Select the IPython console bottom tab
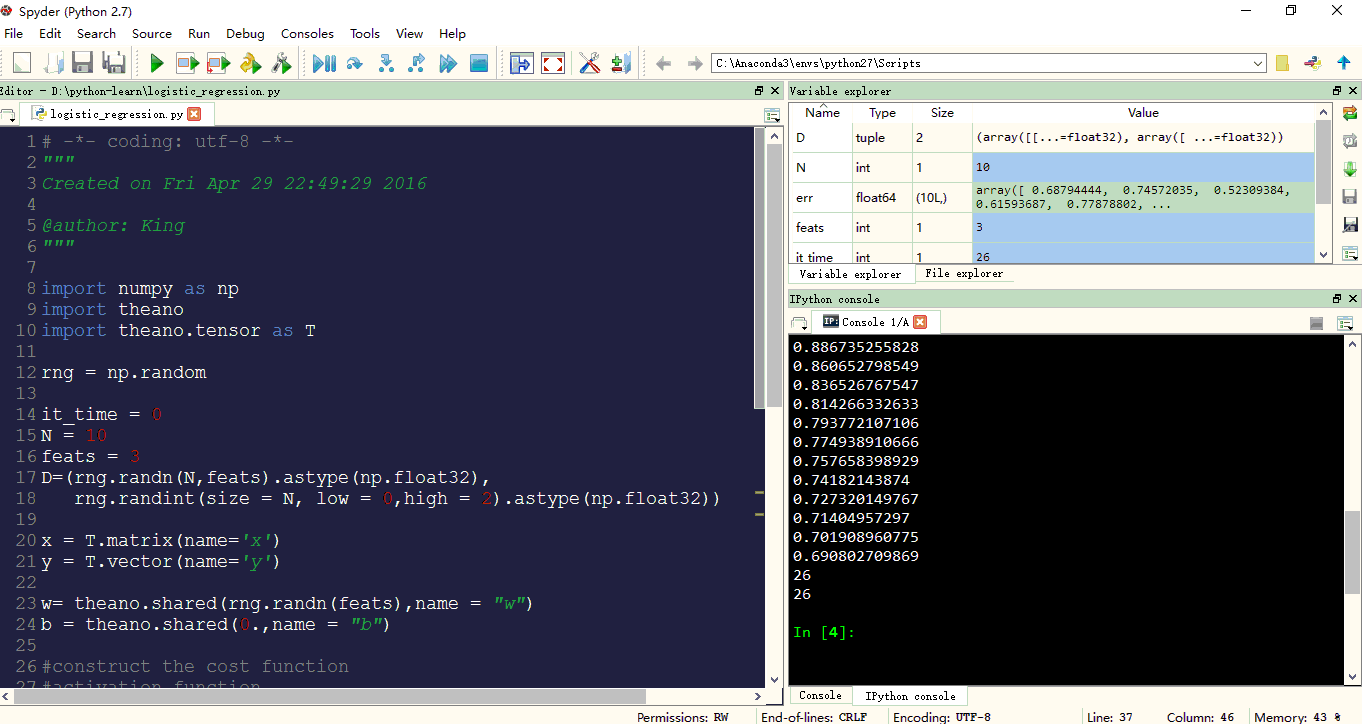 (x=910, y=696)
